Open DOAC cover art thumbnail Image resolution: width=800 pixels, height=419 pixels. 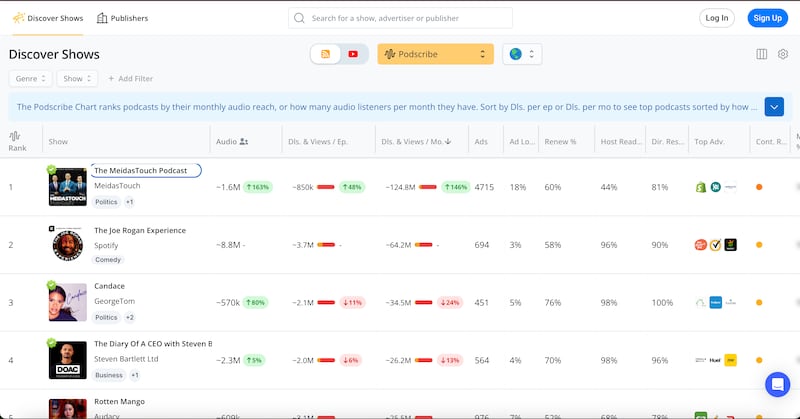click(68, 360)
